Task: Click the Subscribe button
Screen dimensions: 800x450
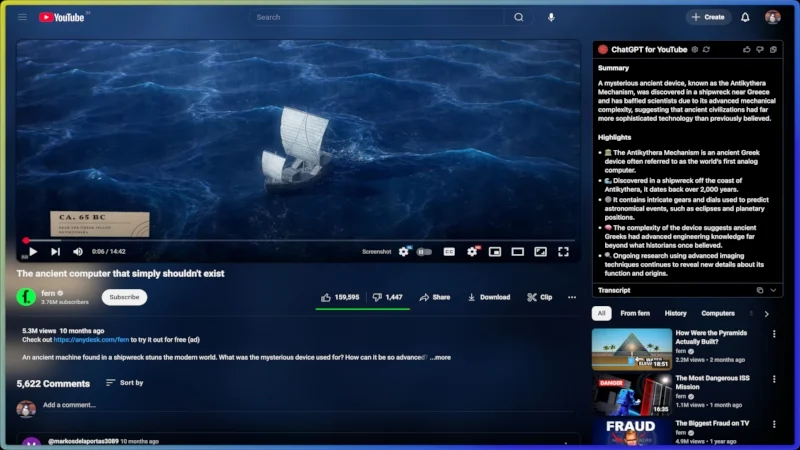Action: click(124, 297)
